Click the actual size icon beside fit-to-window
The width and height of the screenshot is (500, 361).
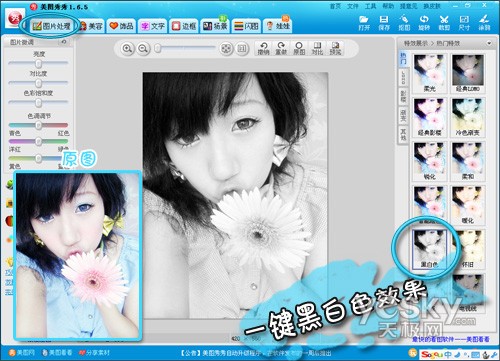point(242,49)
